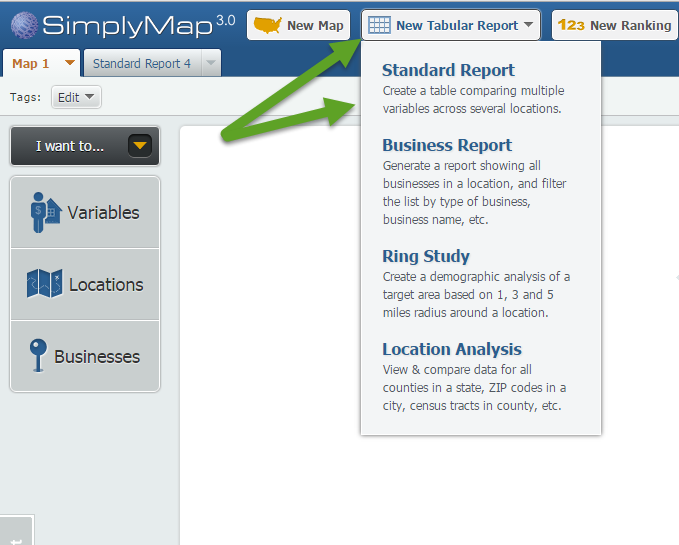Screen dimensions: 679x545
Task: Switch to the Standard Report 4 tab
Action: tap(142, 63)
